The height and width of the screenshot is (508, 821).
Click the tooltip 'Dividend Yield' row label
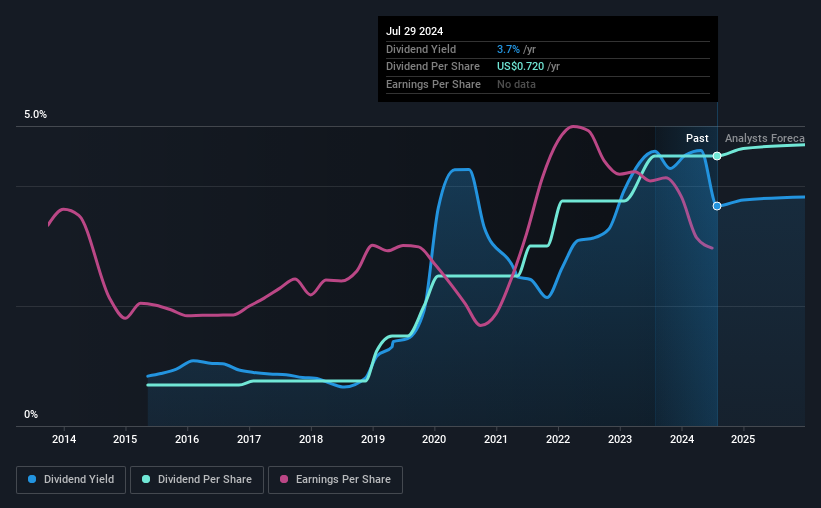pos(421,49)
